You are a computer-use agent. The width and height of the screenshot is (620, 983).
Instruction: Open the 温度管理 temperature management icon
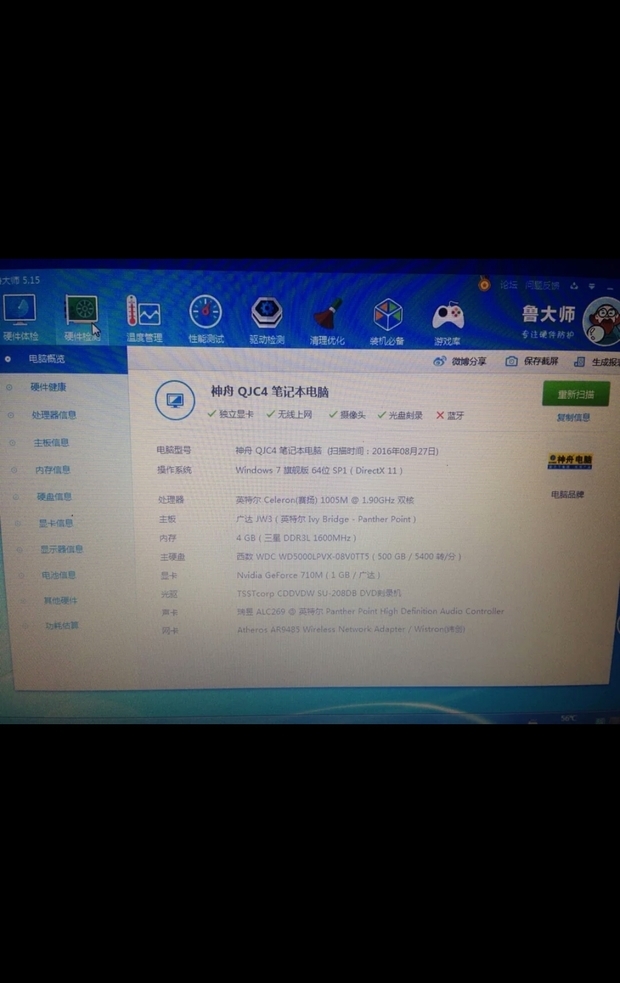pyautogui.click(x=144, y=318)
